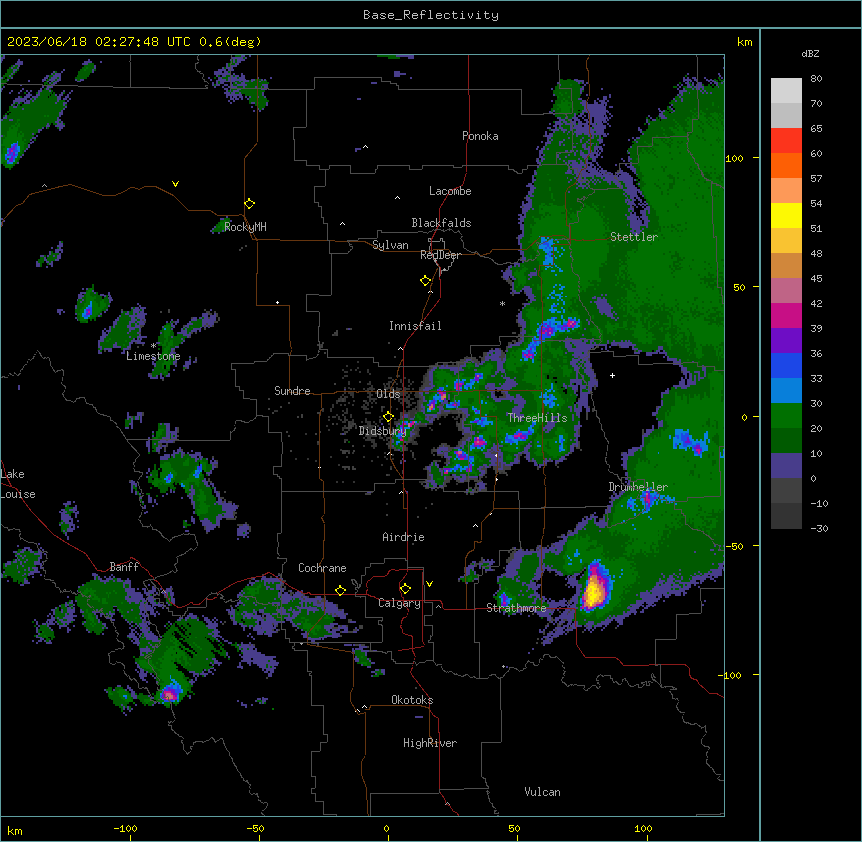Click the RedDeer city label
The height and width of the screenshot is (842, 862).
[440, 255]
